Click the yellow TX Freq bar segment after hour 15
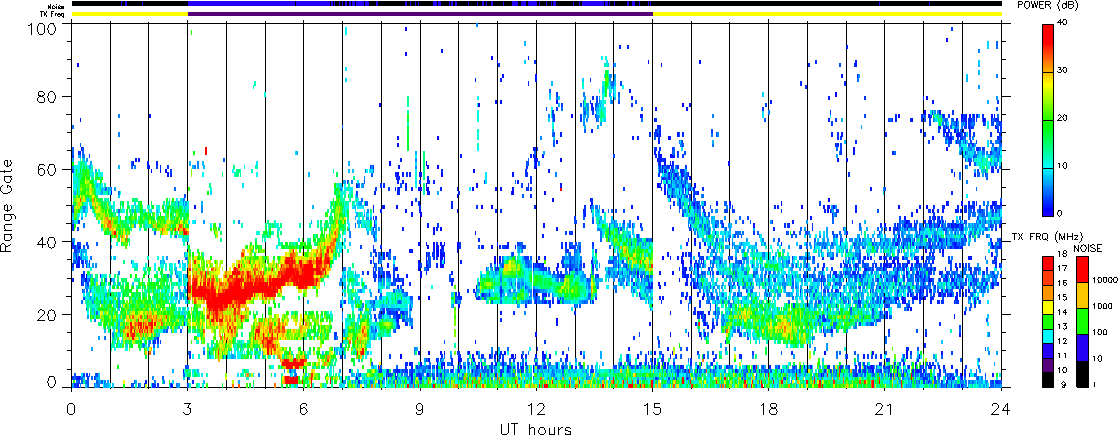 [x=827, y=14]
